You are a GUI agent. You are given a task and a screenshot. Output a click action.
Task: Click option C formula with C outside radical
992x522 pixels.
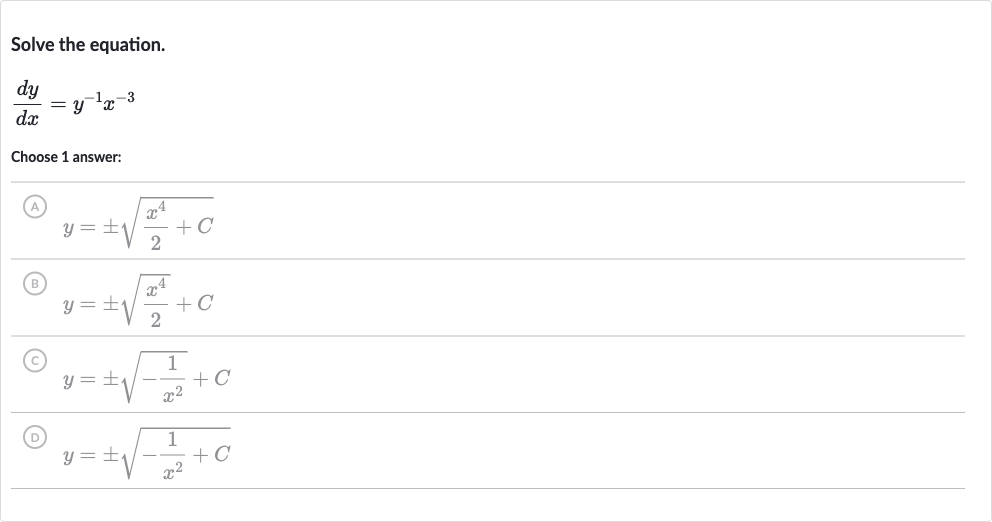(x=146, y=378)
